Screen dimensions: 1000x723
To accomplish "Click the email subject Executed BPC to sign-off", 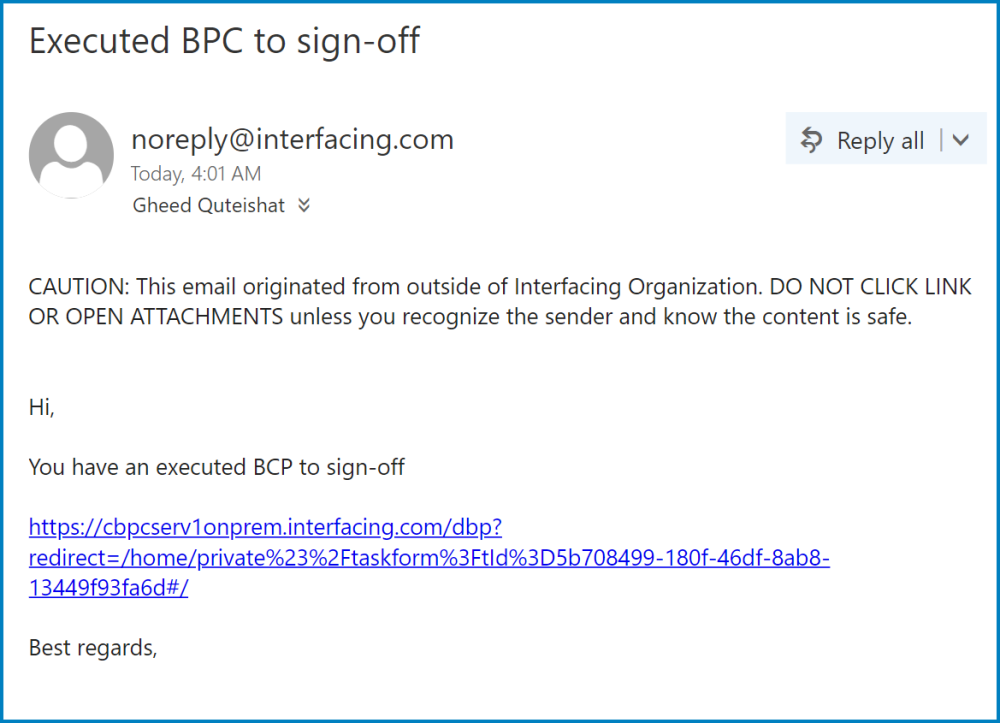I will pyautogui.click(x=224, y=41).
